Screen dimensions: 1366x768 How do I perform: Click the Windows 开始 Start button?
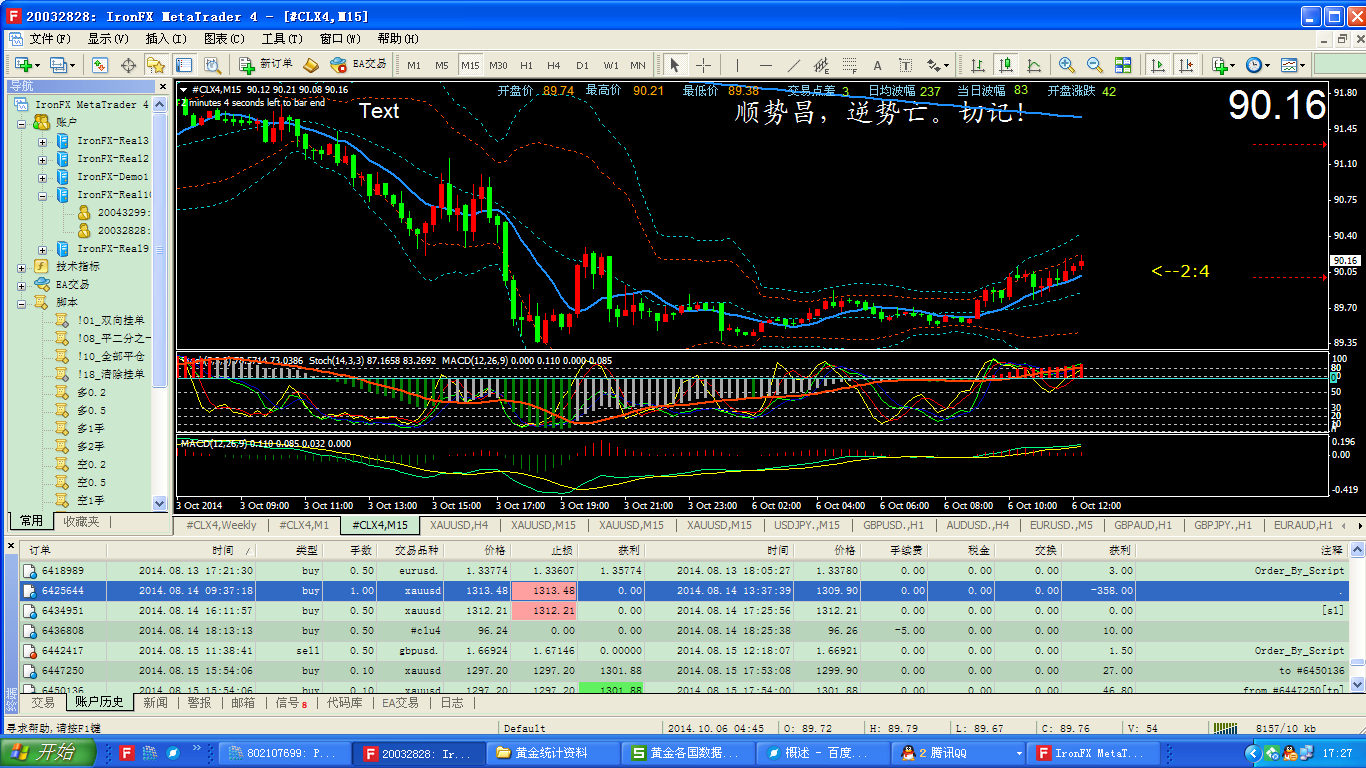[x=48, y=753]
